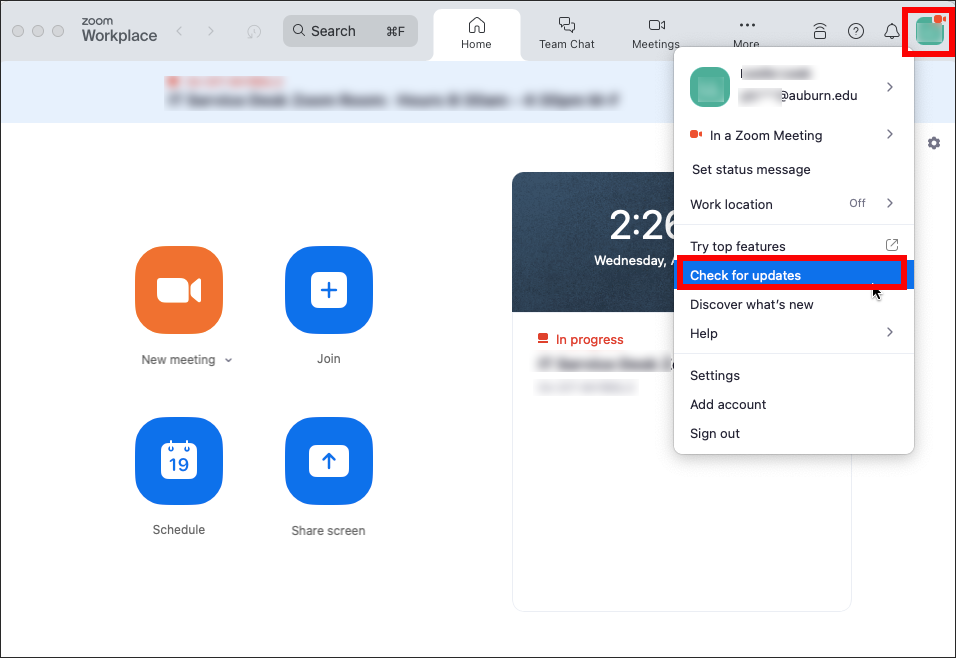Screen dimensions: 956x658
Task: Go to the Meetings tab
Action: coord(656,34)
